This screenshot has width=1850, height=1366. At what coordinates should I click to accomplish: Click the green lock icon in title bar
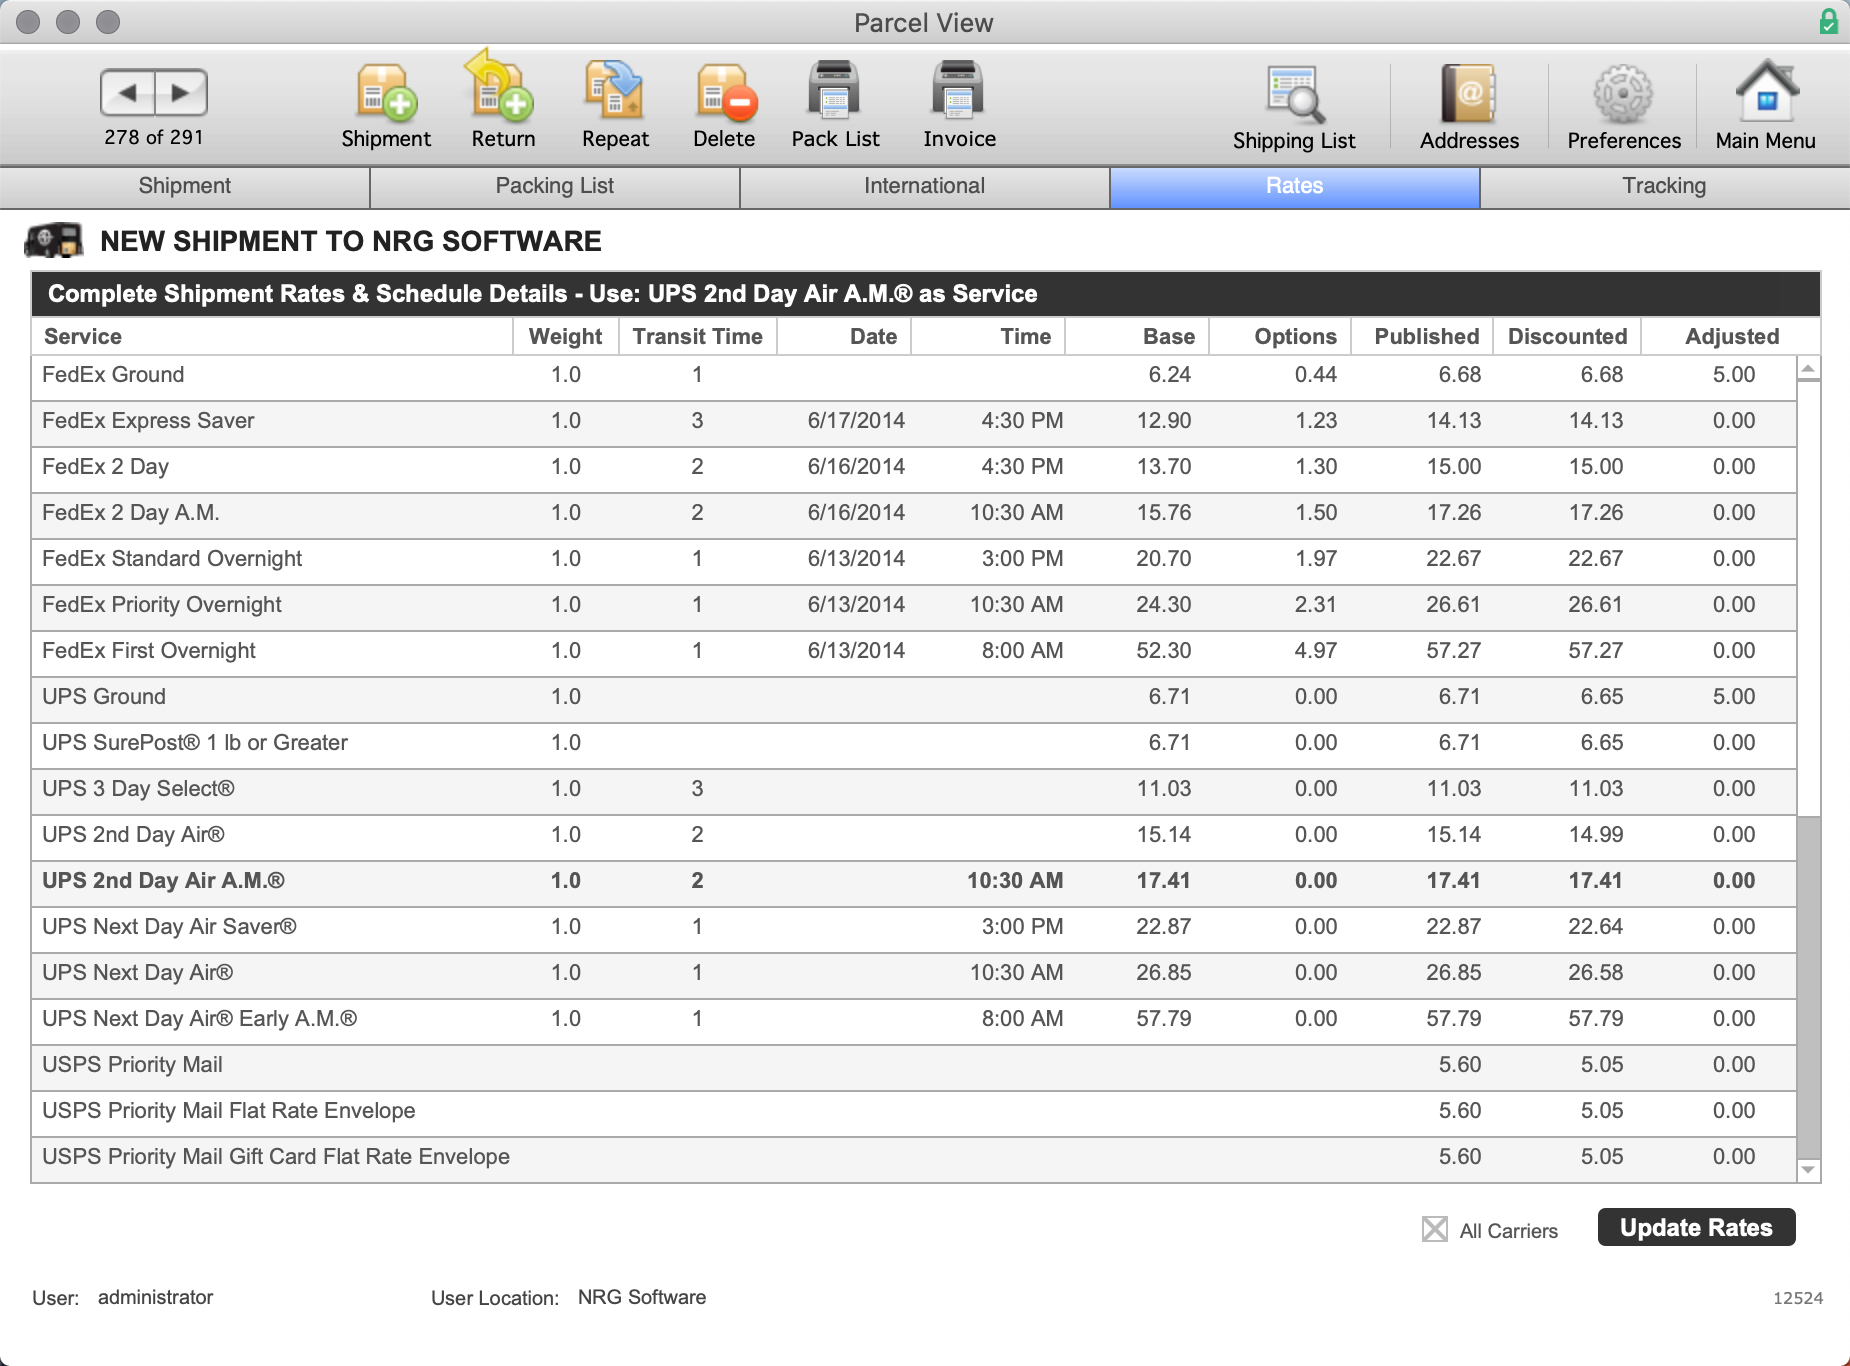click(1829, 21)
